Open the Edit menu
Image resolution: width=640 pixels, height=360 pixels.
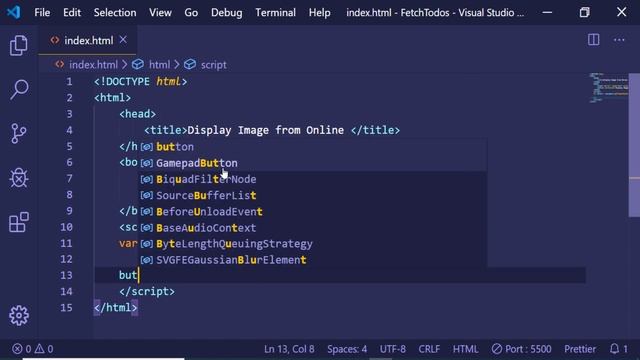click(72, 13)
